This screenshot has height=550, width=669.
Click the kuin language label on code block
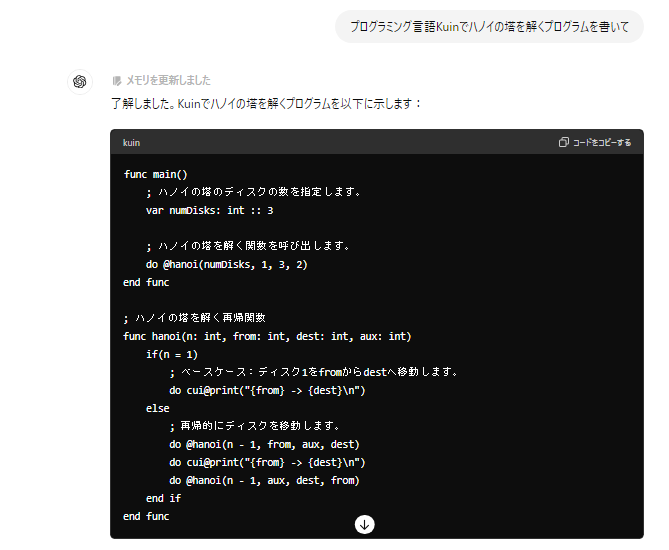click(131, 143)
